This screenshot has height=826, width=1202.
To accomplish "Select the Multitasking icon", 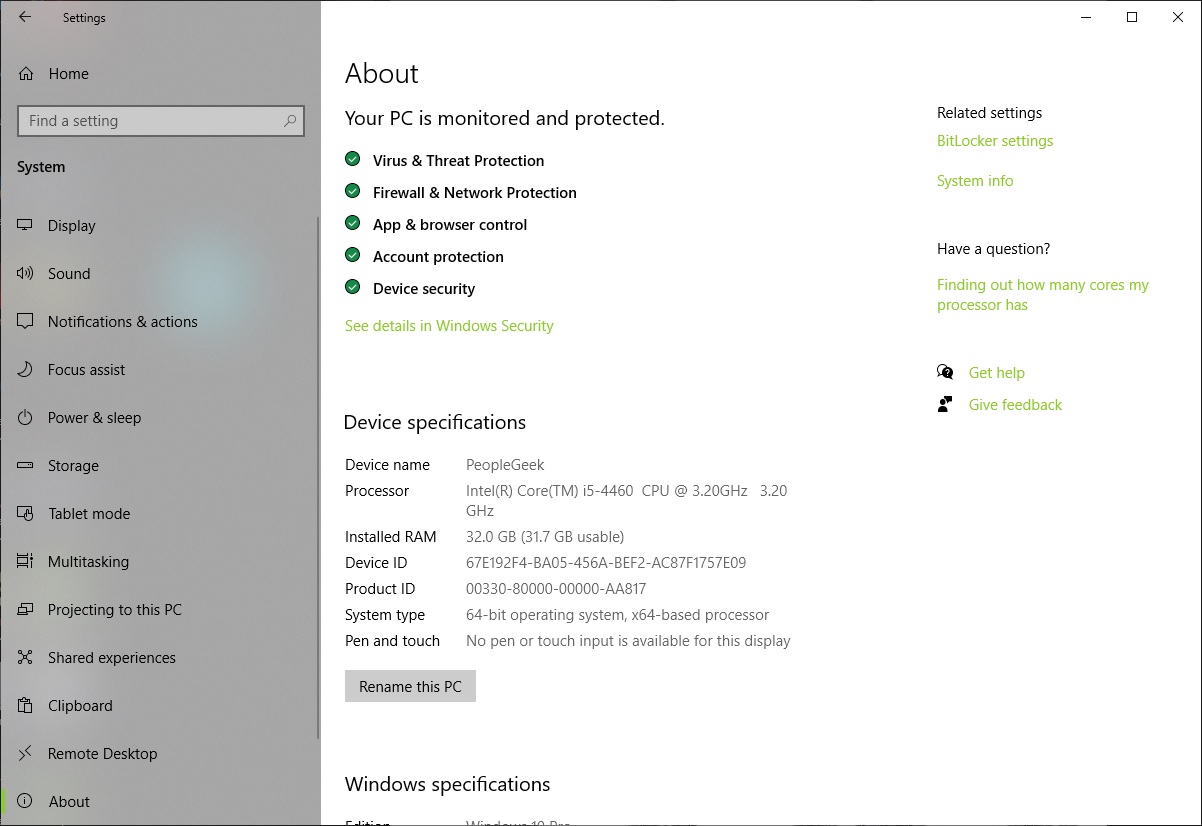I will 26,562.
